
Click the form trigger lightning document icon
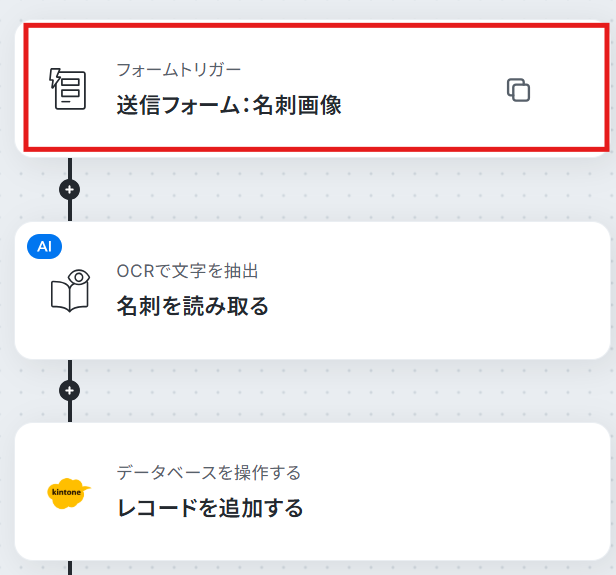[x=68, y=89]
